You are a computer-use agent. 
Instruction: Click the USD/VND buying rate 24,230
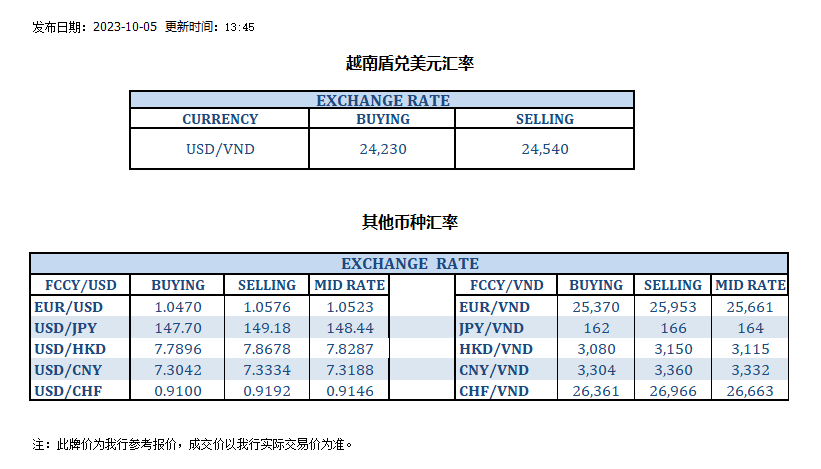[x=383, y=149]
